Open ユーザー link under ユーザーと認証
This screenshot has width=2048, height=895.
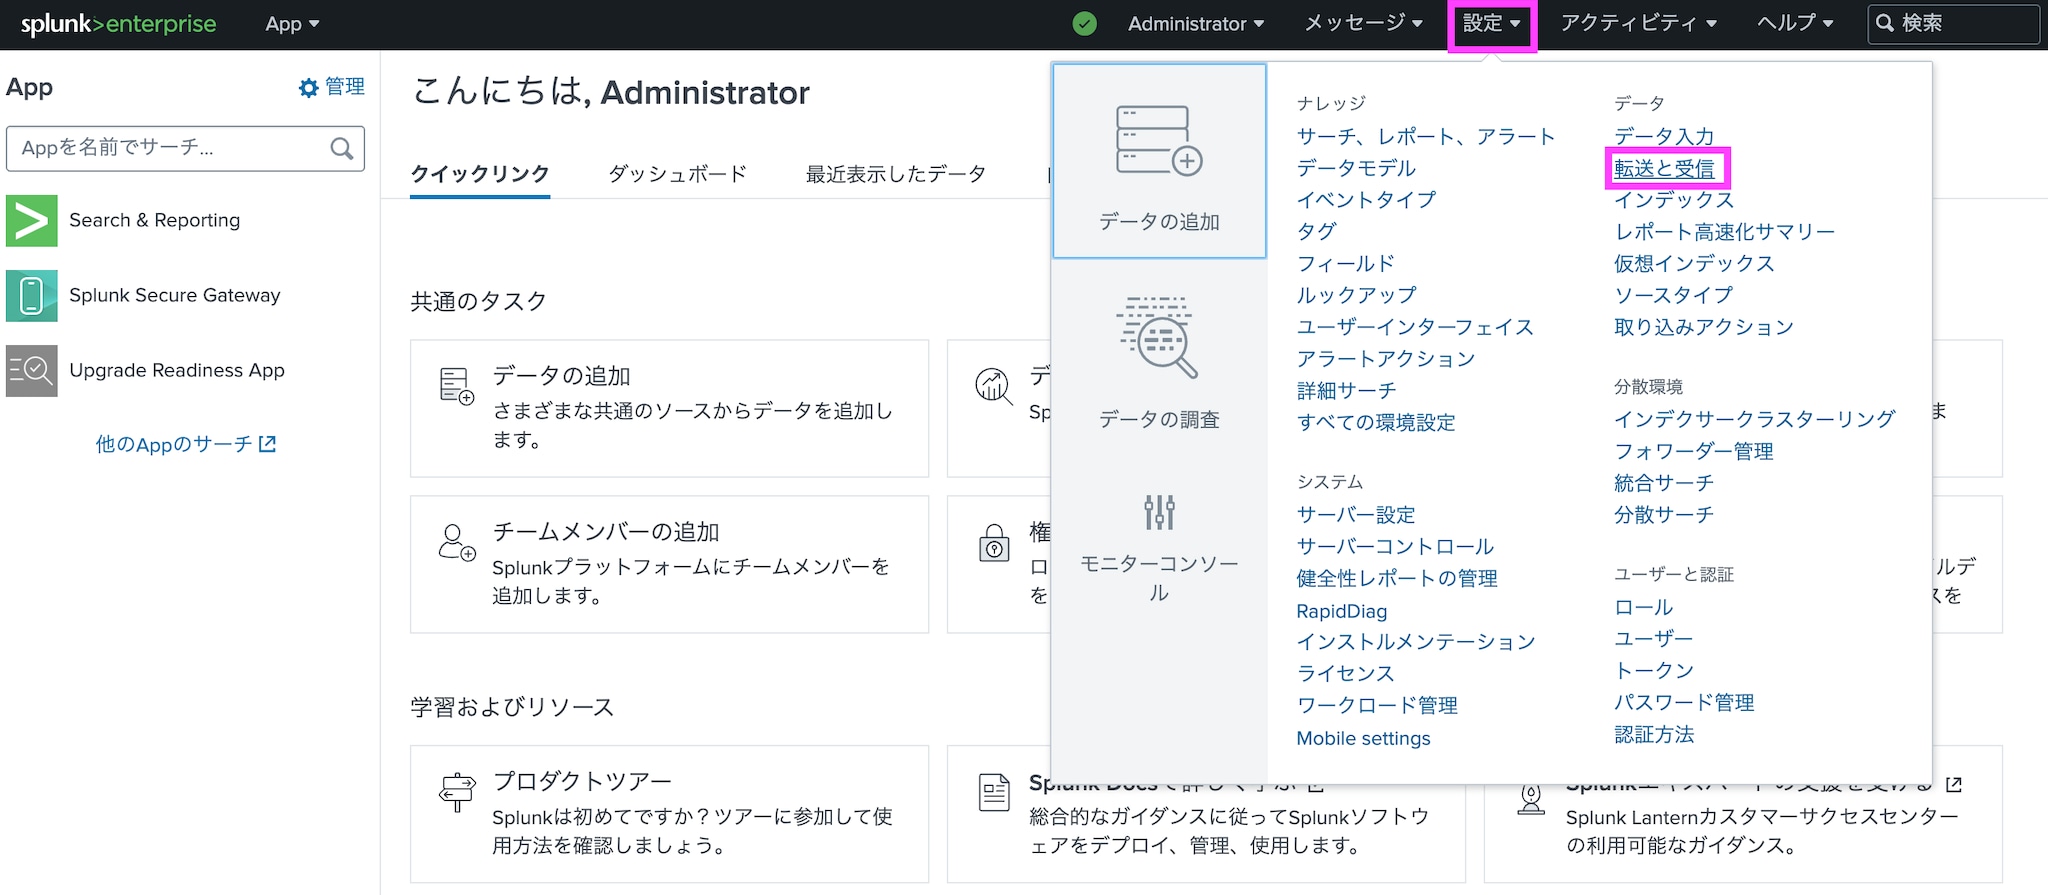click(1653, 639)
